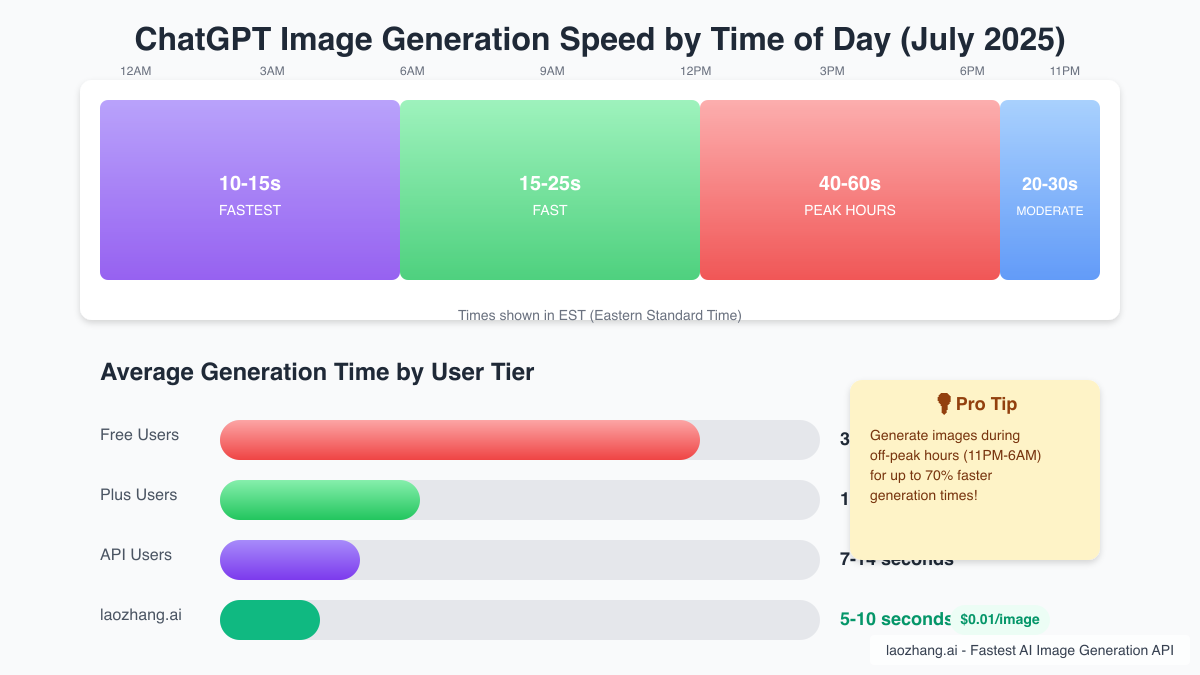Click the Free Users row label
Screen dimensions: 1200x675
pos(140,435)
